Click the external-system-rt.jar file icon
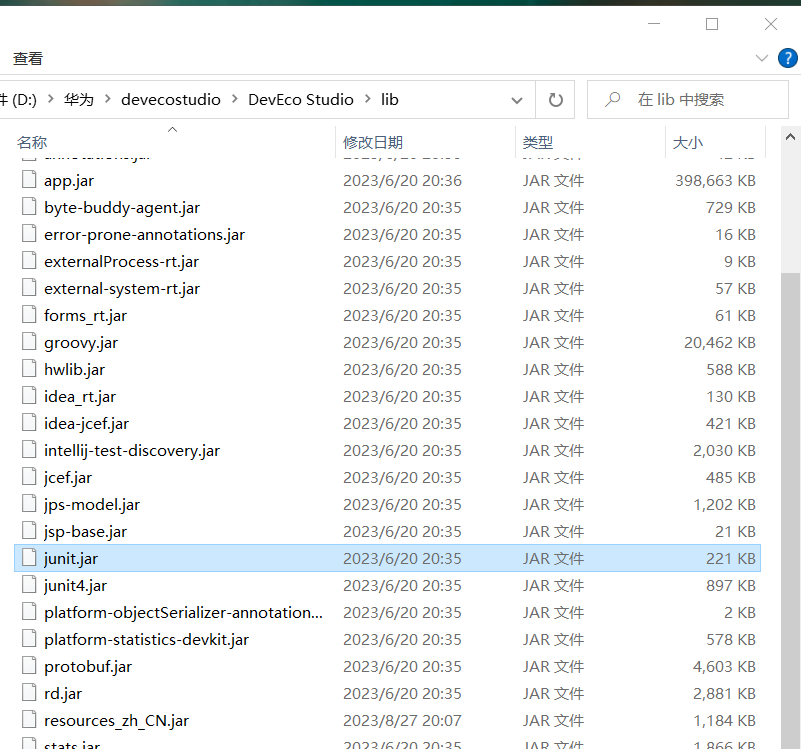Image resolution: width=801 pixels, height=749 pixels. click(29, 288)
